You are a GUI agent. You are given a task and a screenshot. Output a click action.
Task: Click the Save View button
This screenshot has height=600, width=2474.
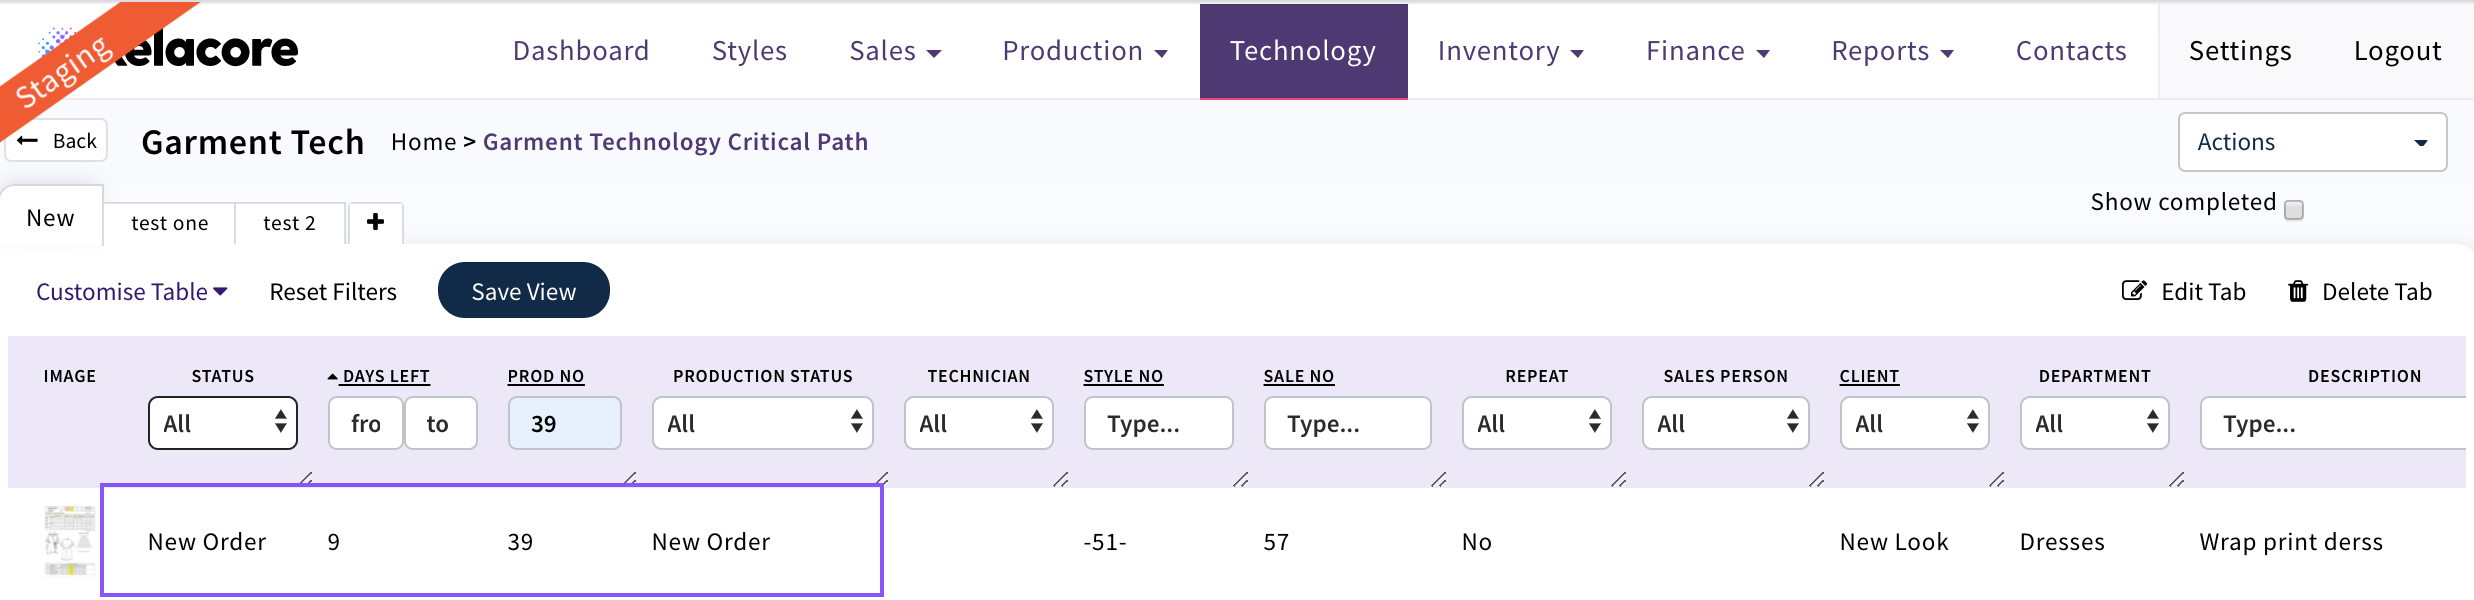coord(523,291)
